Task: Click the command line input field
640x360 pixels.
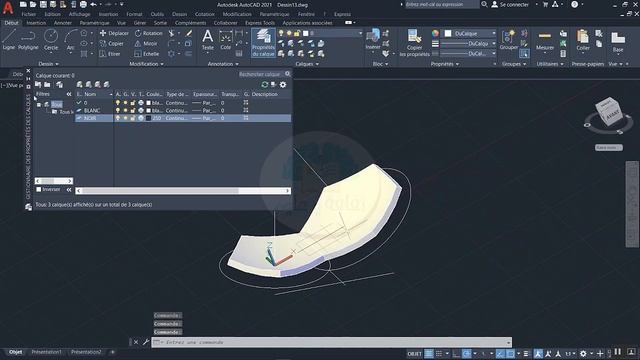Action: point(331,342)
